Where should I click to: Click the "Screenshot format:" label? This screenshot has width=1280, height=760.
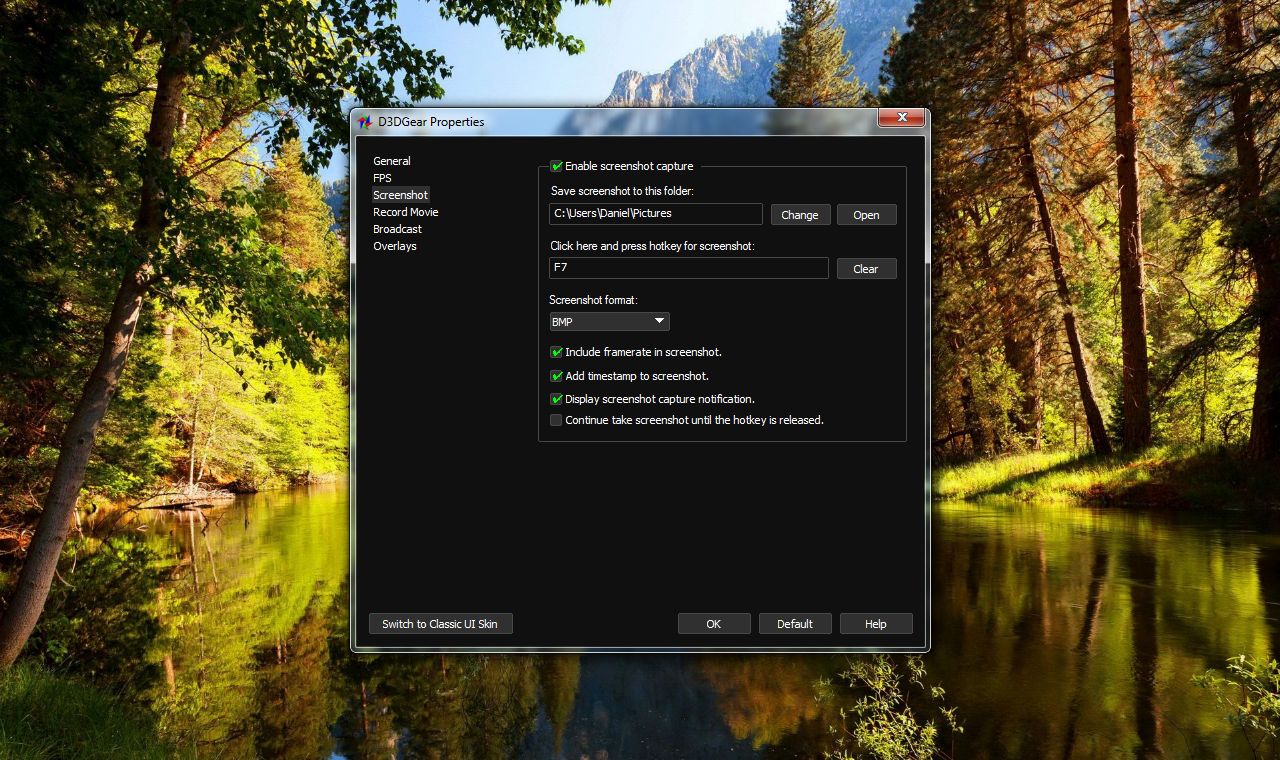tap(594, 300)
